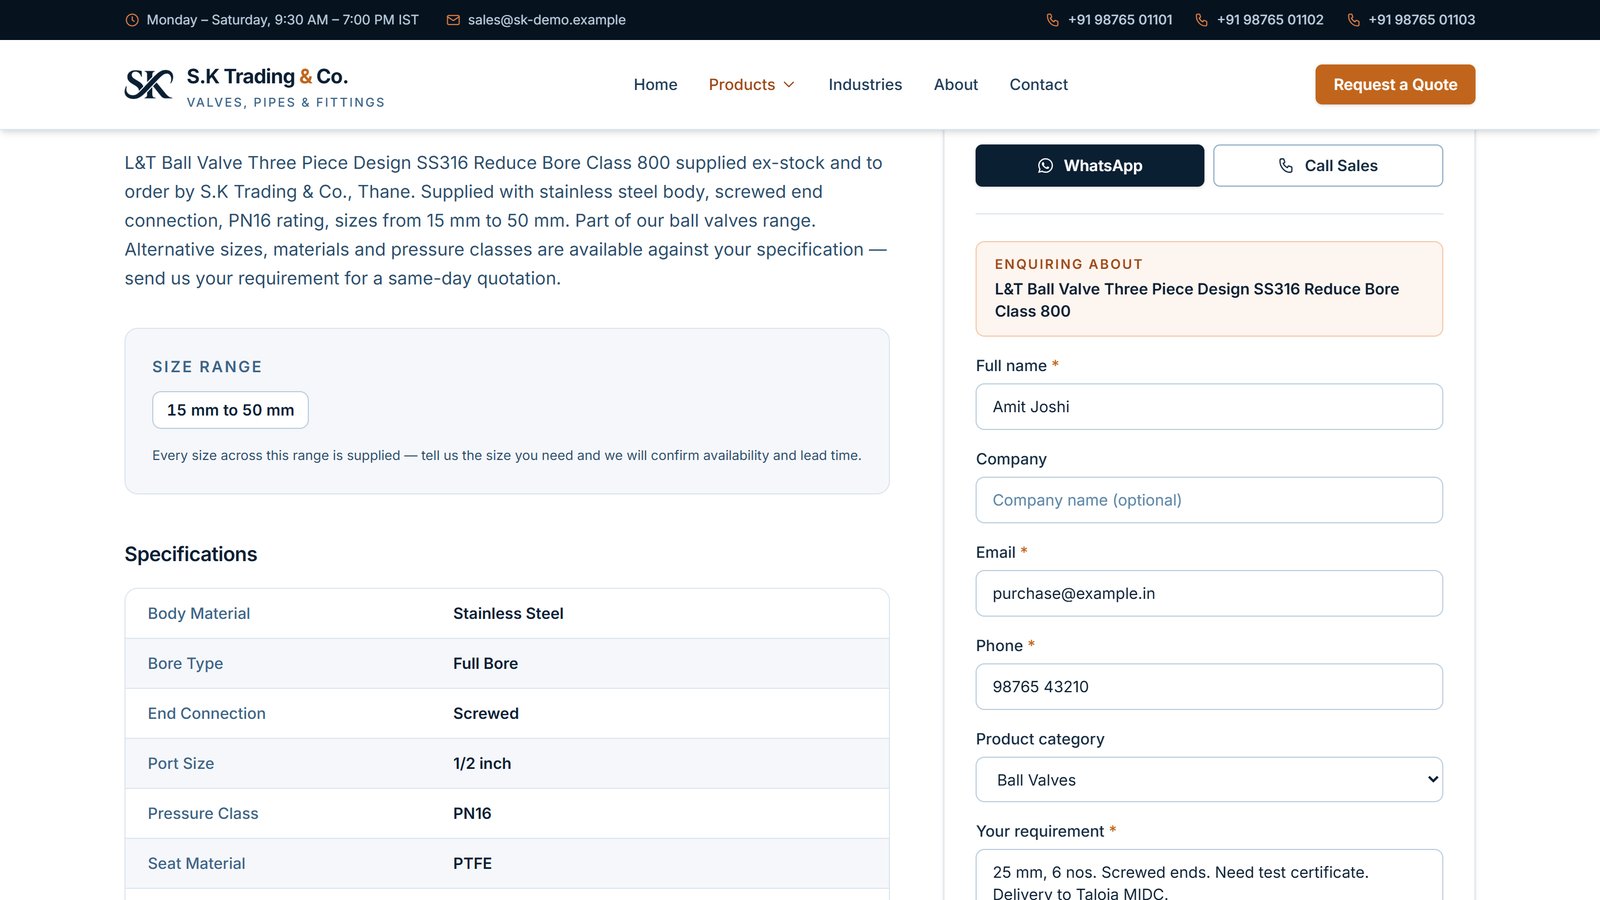Click the Monday – Saturday business hours text
This screenshot has height=900, width=1600.
click(x=282, y=20)
